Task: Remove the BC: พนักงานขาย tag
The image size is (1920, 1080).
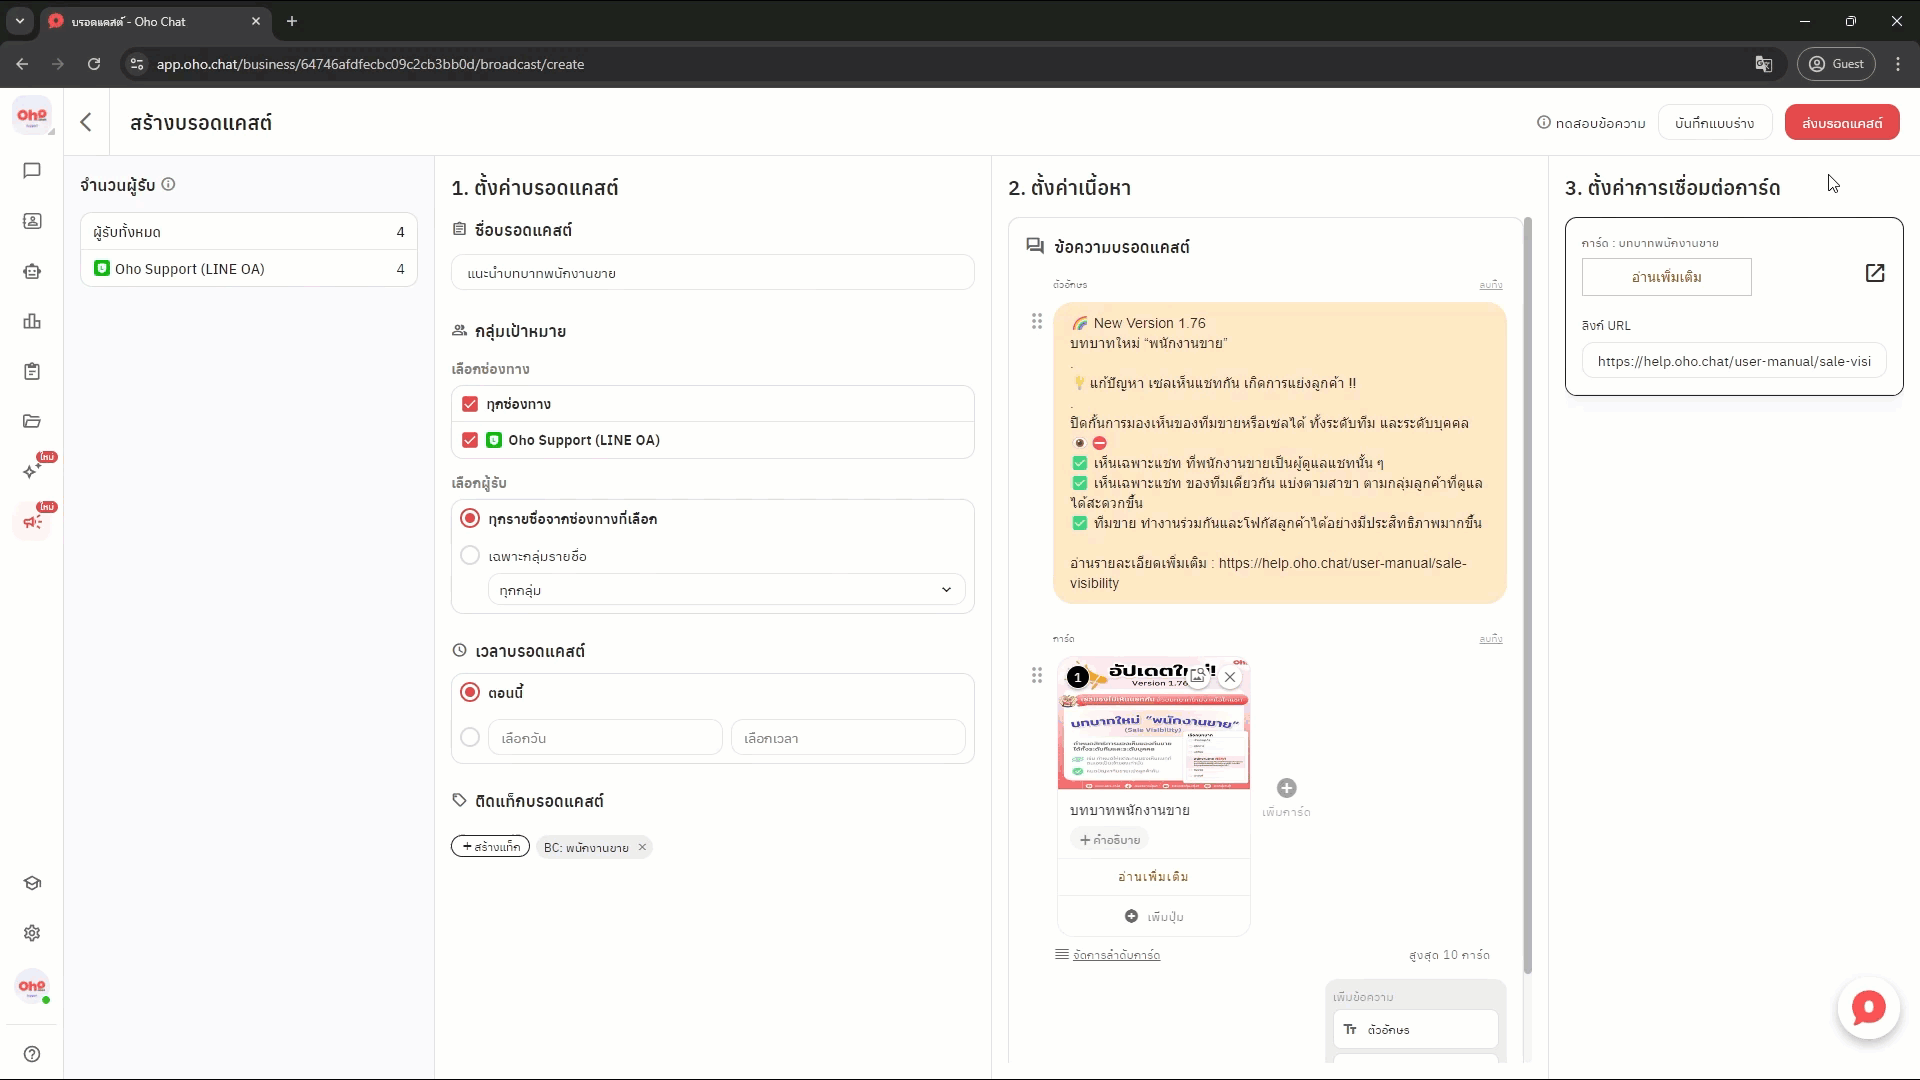Action: pyautogui.click(x=642, y=847)
